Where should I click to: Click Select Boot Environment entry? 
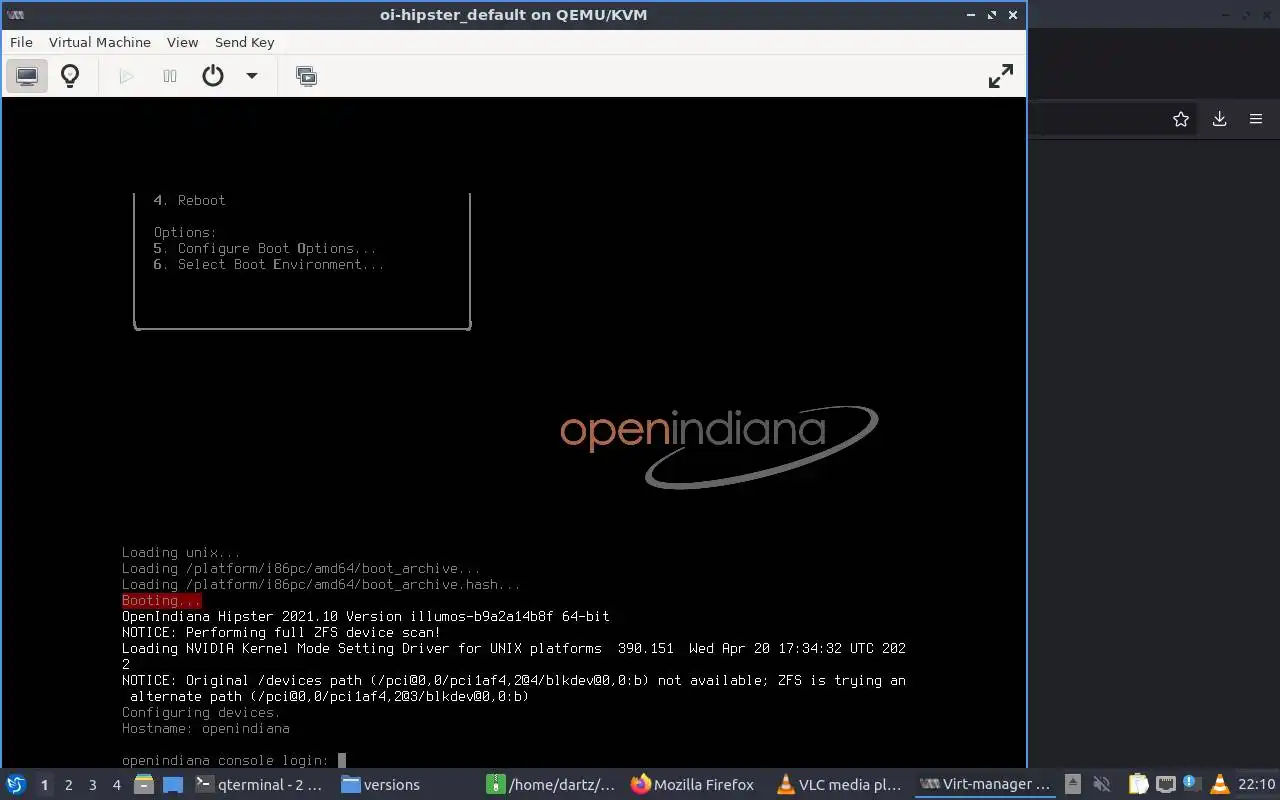pos(269,264)
